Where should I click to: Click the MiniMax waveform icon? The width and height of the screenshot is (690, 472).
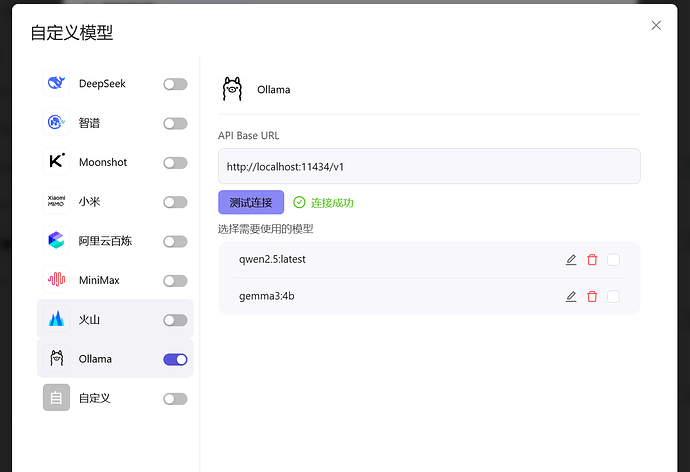tap(56, 280)
